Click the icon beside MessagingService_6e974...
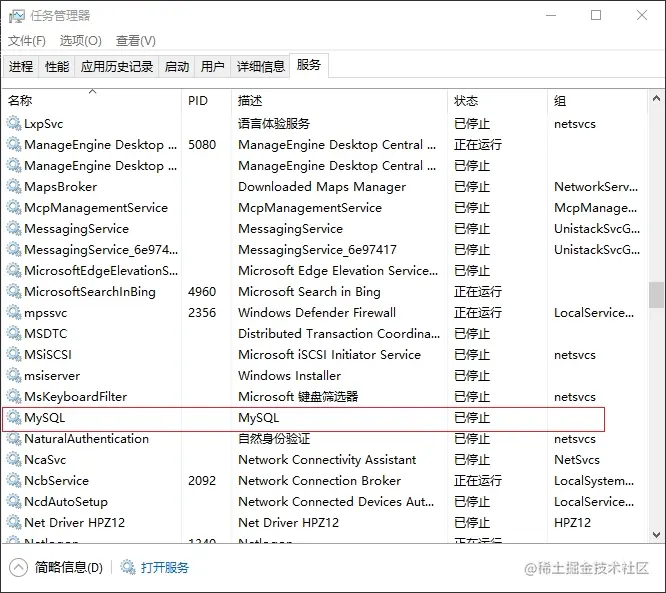The height and width of the screenshot is (593, 666). pyautogui.click(x=14, y=249)
